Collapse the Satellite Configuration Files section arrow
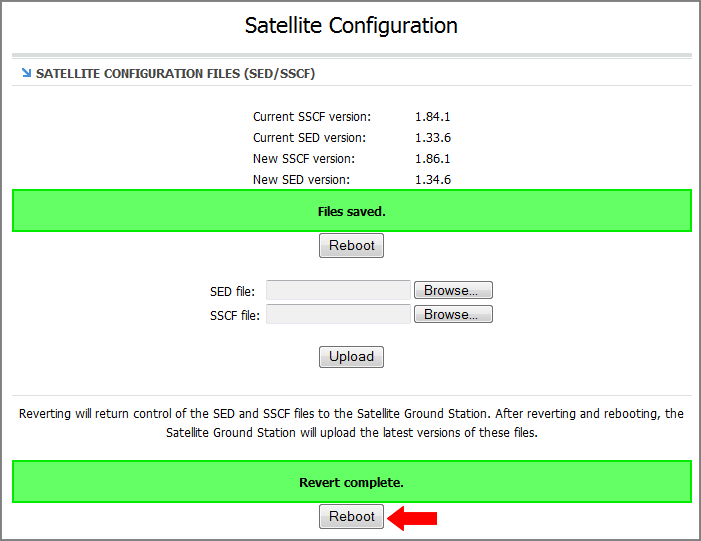 pyautogui.click(x=25, y=74)
